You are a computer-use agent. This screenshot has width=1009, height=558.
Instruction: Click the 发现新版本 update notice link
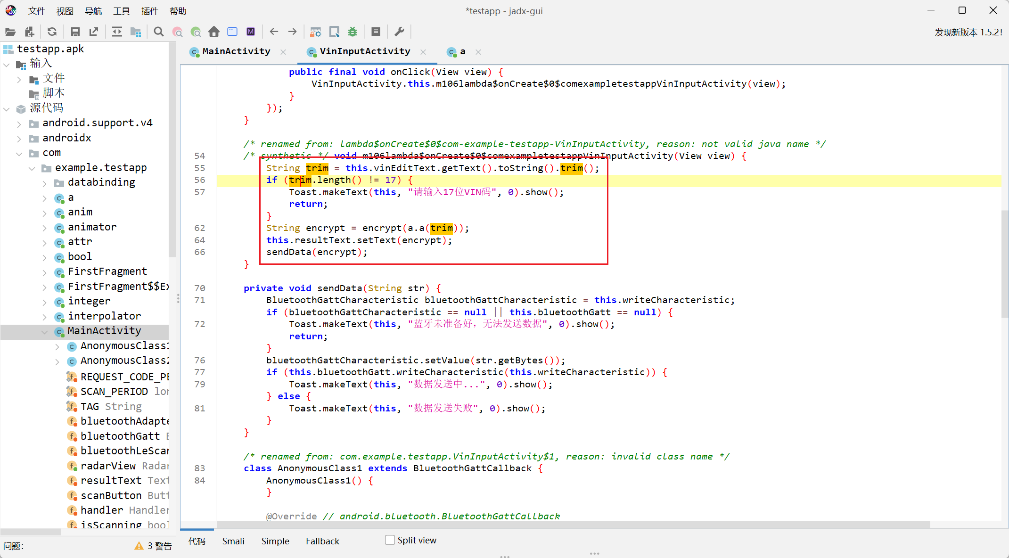(968, 32)
